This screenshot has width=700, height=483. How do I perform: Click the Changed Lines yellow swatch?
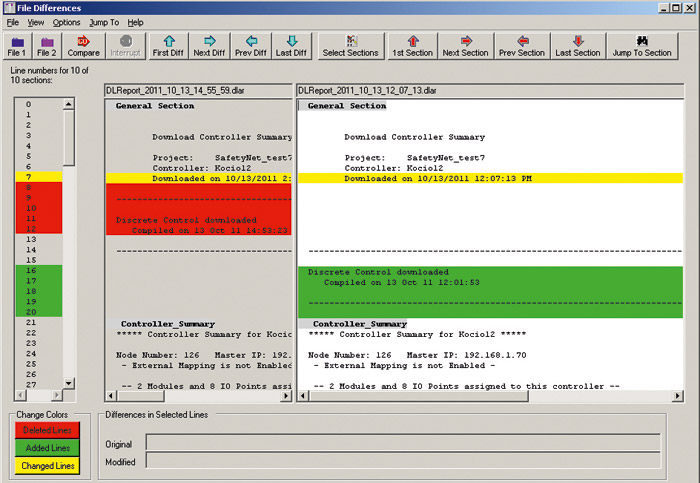[x=46, y=466]
